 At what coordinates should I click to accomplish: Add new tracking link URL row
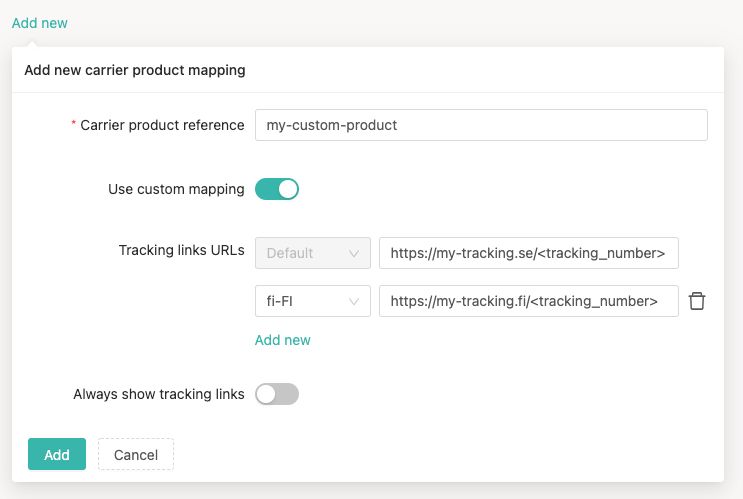coord(282,340)
